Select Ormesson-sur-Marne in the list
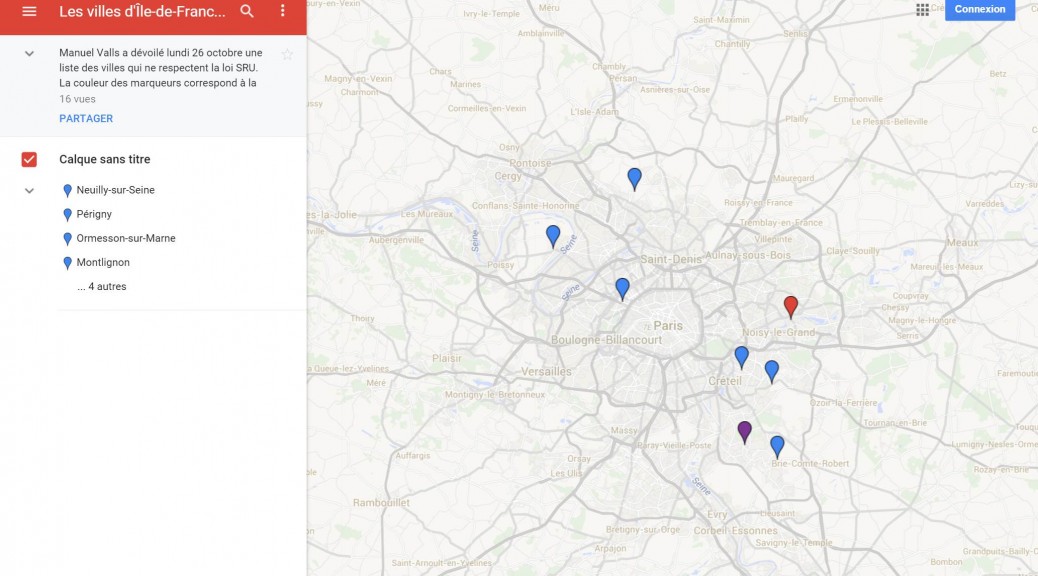This screenshot has width=1038, height=576. [x=125, y=238]
